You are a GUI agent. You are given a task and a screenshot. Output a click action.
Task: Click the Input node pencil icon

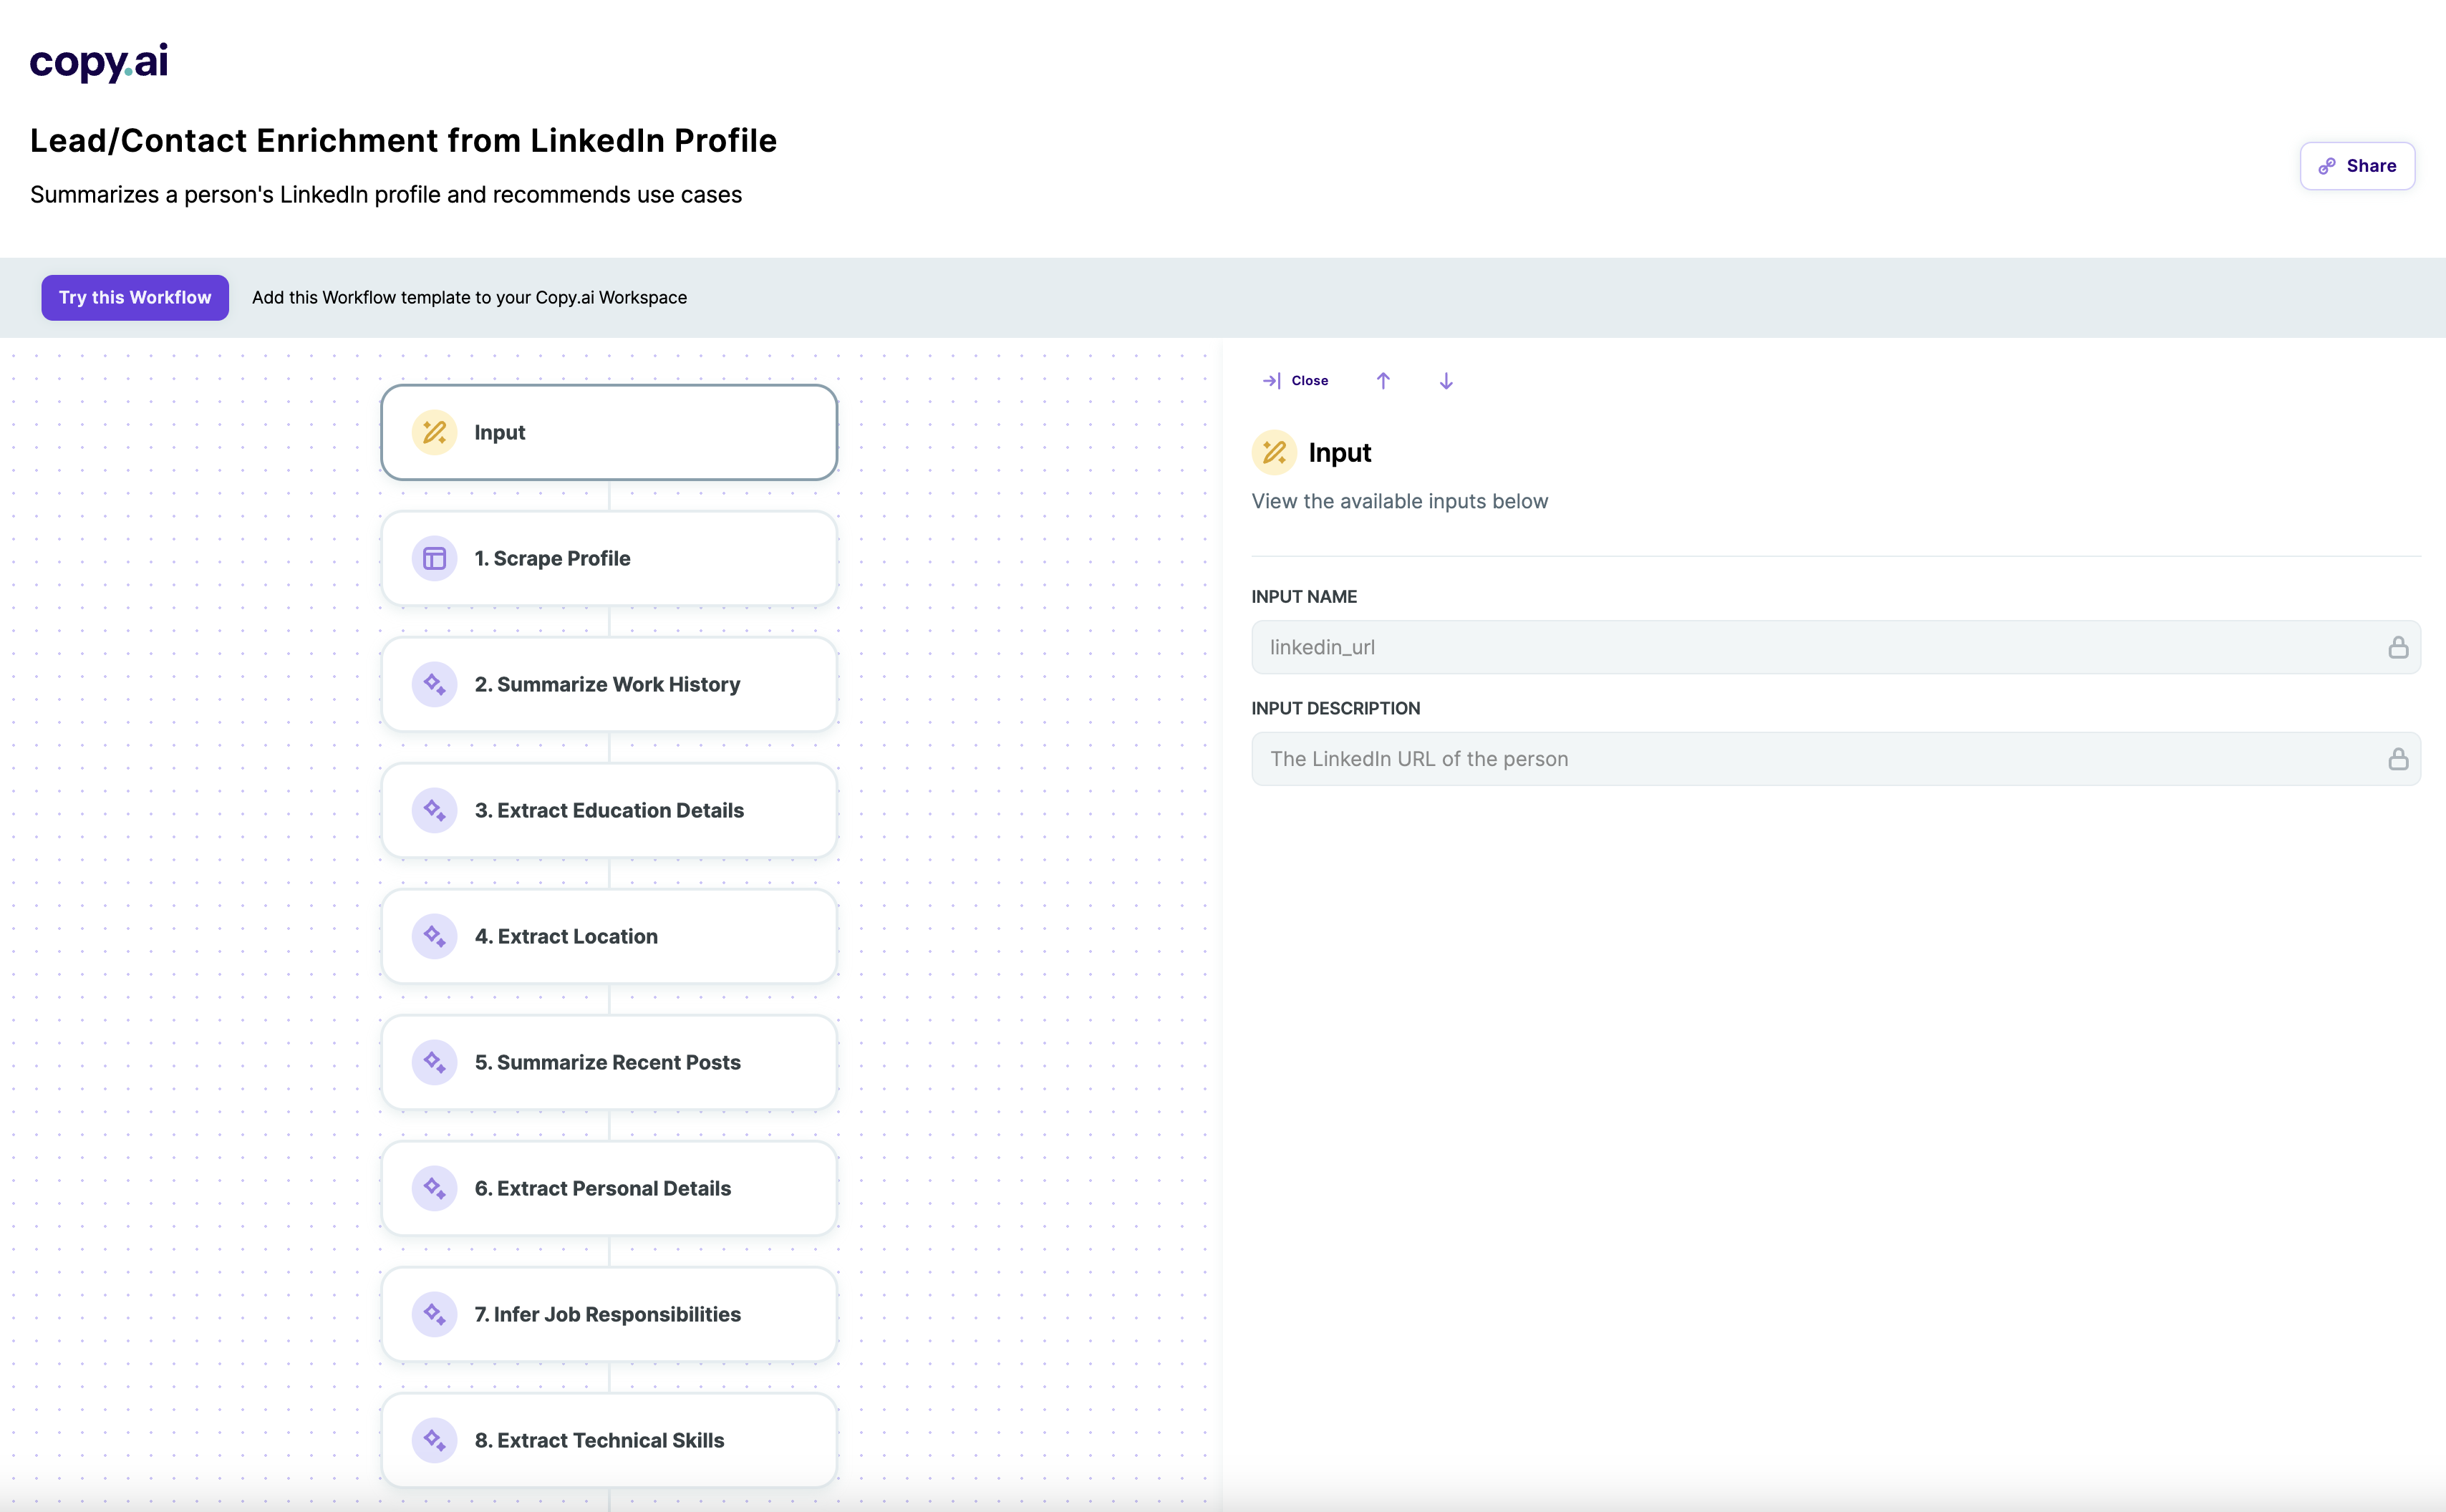(x=434, y=432)
